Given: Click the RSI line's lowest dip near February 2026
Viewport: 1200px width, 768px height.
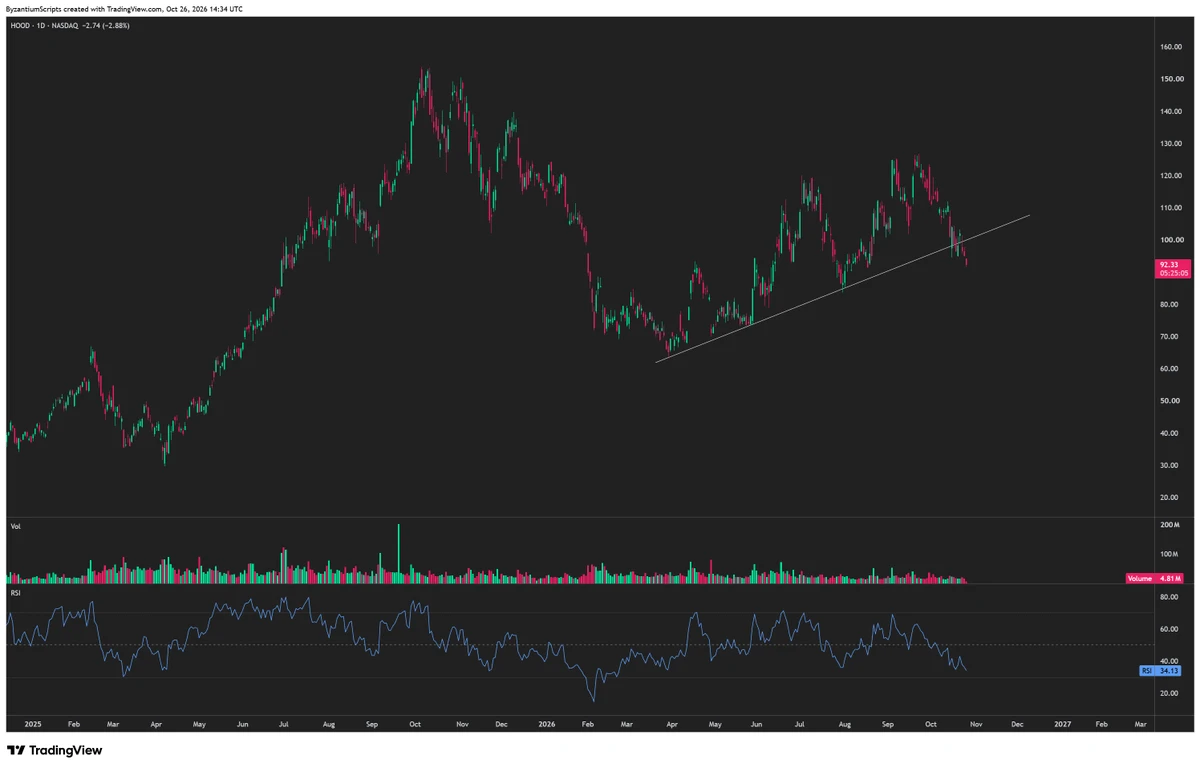Looking at the screenshot, I should (x=594, y=700).
